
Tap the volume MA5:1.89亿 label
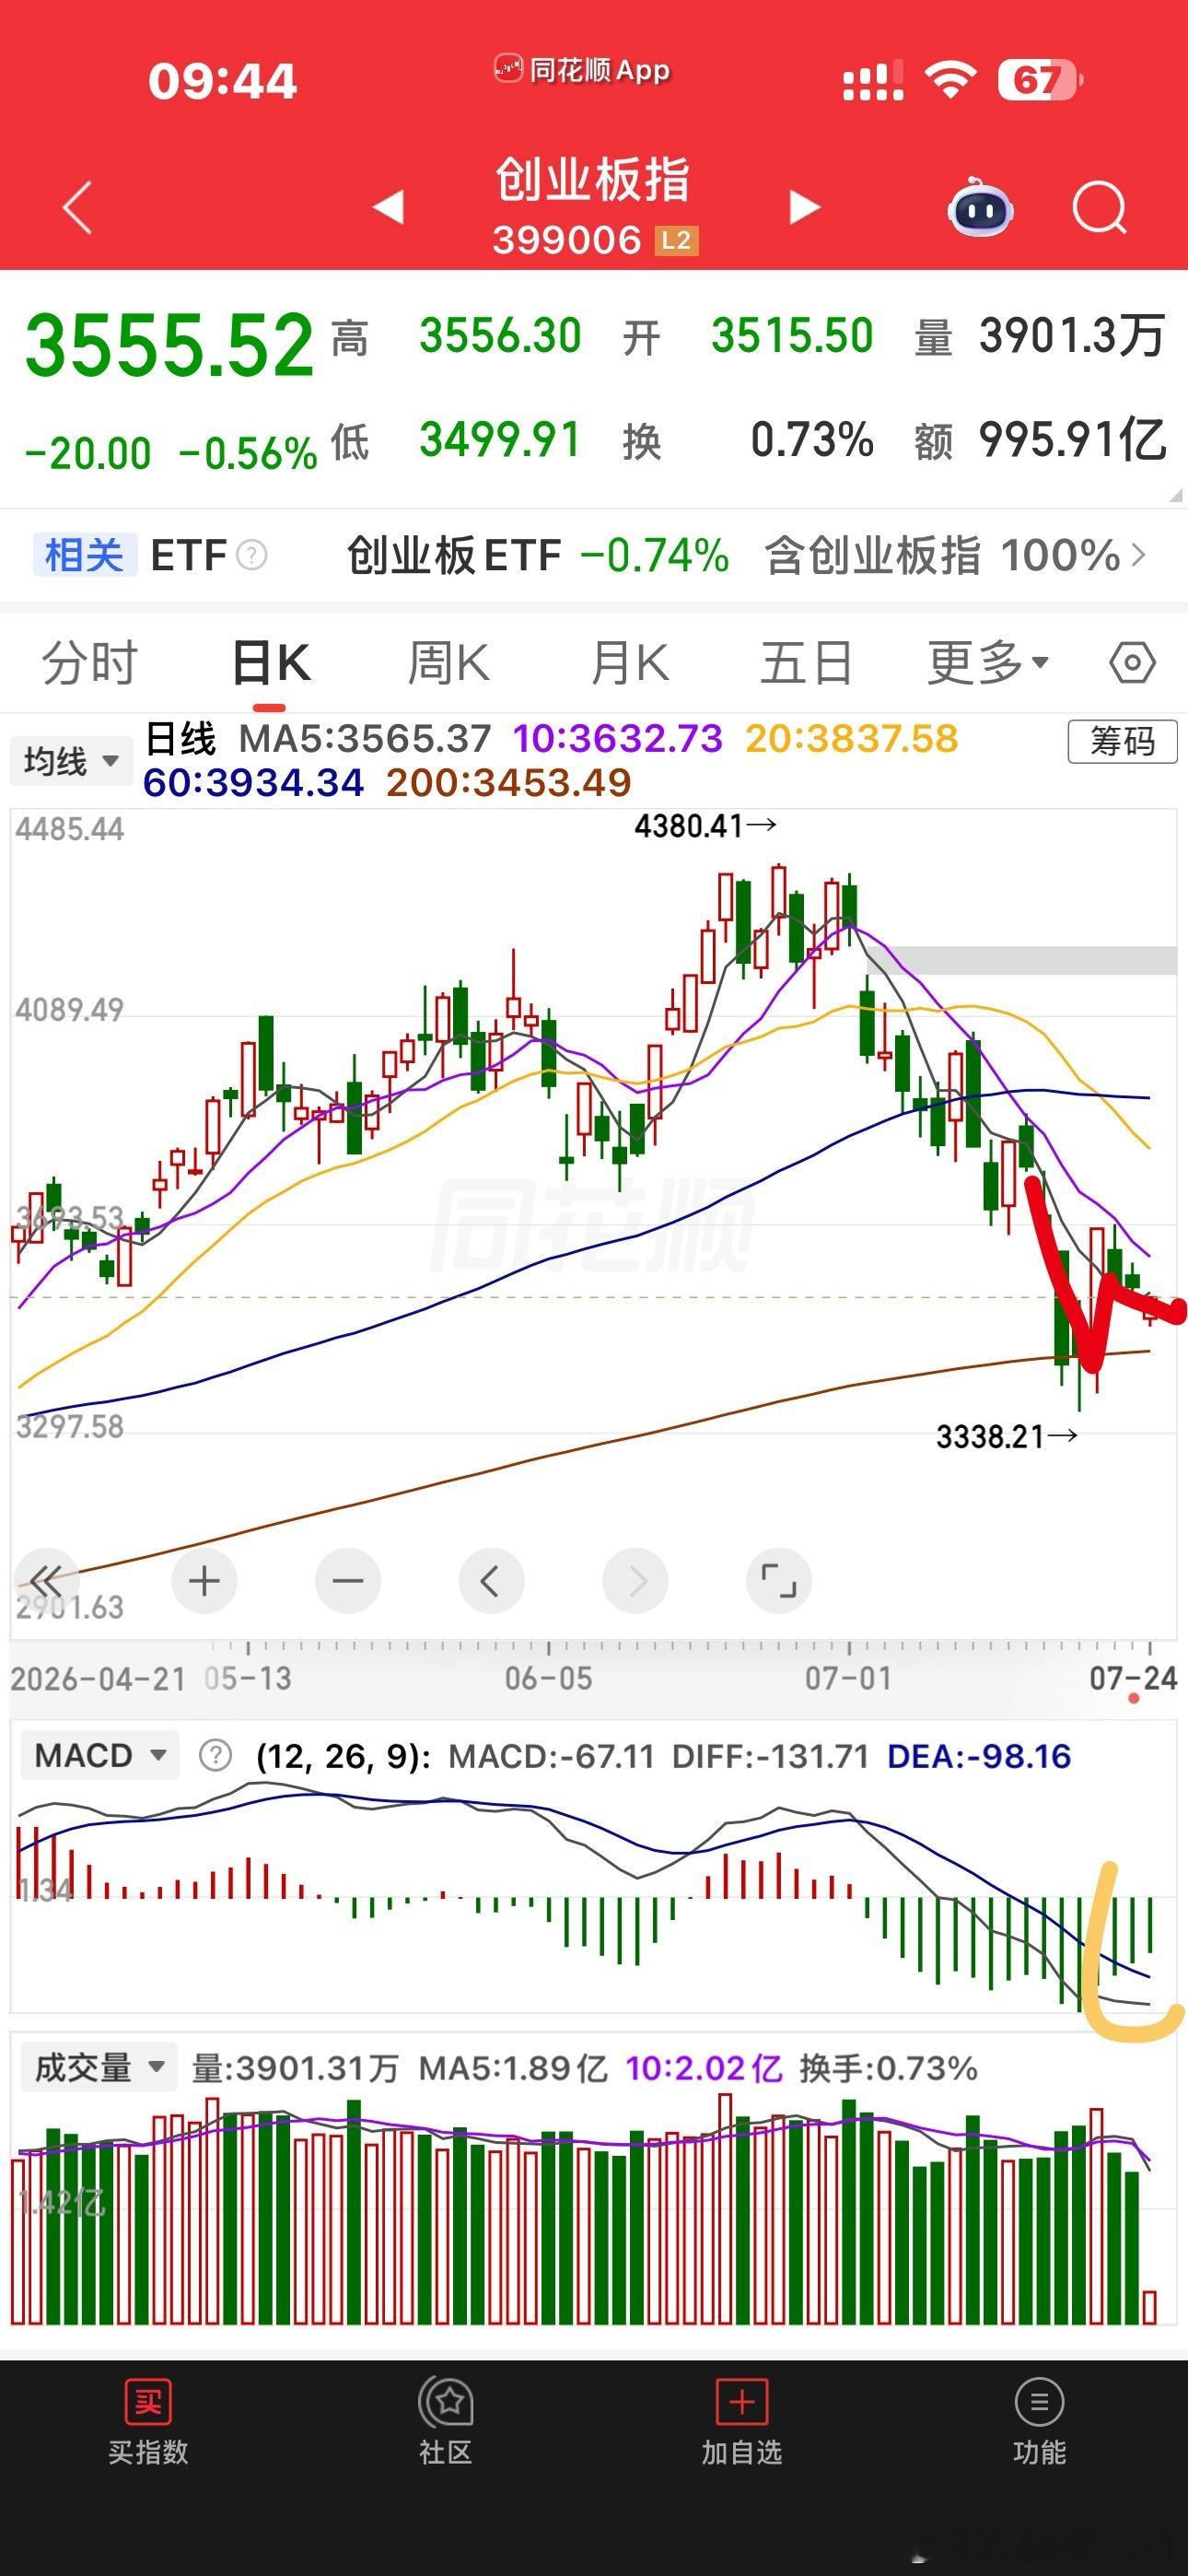pos(513,2068)
